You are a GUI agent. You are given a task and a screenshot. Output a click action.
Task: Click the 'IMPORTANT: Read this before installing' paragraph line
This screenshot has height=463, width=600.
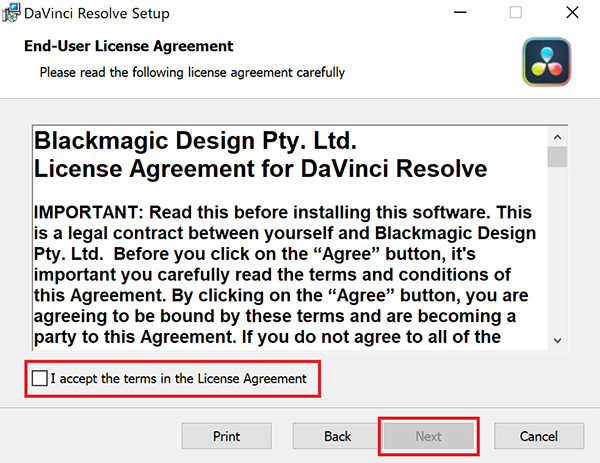[283, 212]
